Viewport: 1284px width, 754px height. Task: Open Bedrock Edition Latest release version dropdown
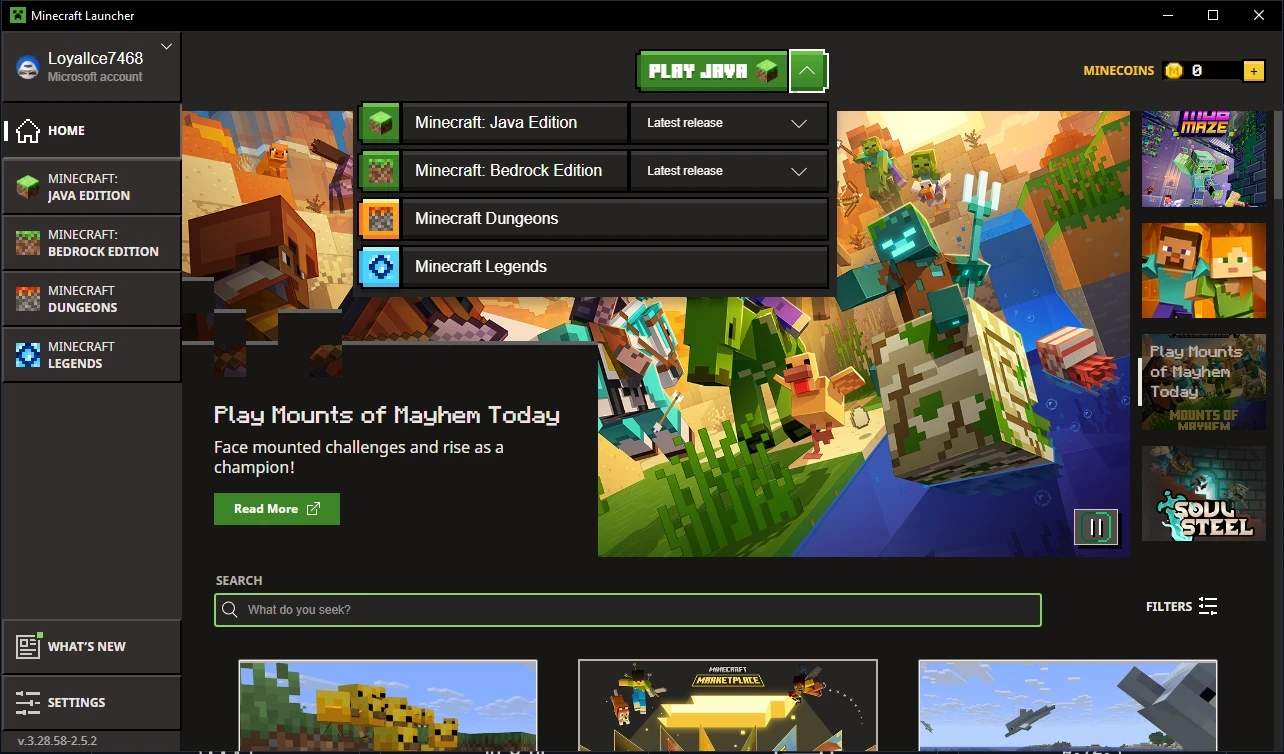click(728, 171)
